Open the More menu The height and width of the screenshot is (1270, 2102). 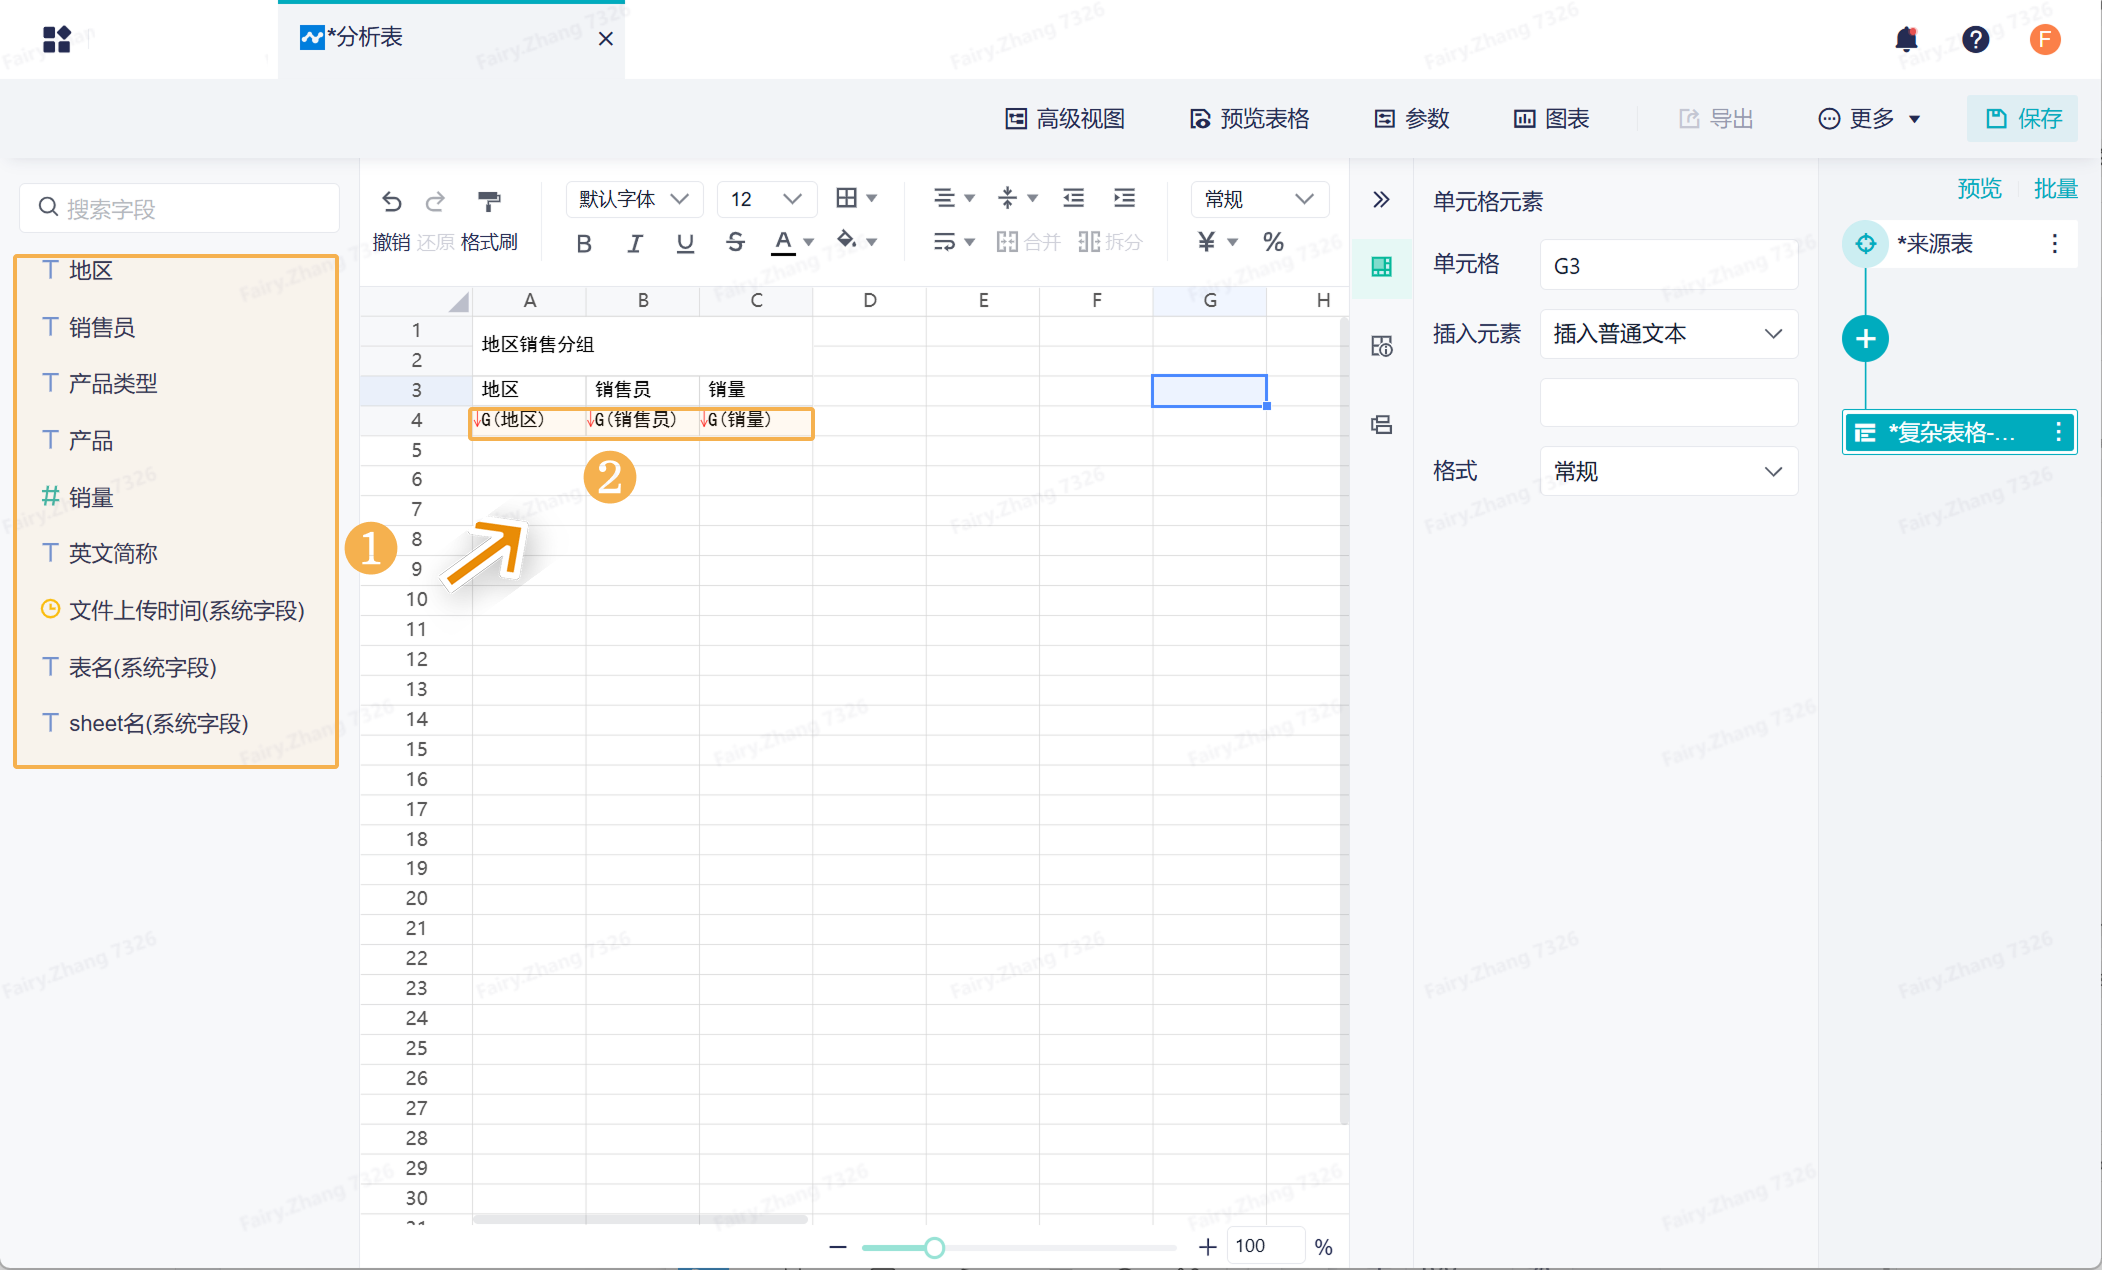pos(1868,119)
